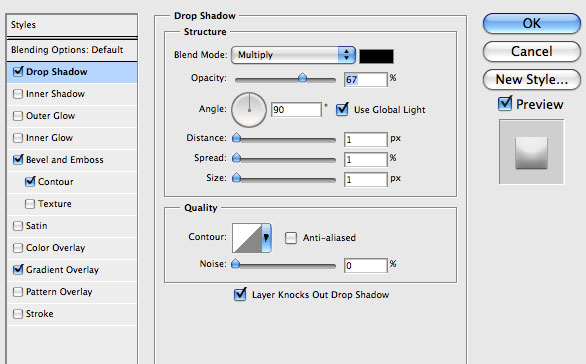
Task: Confirm with the OK button
Action: click(532, 24)
